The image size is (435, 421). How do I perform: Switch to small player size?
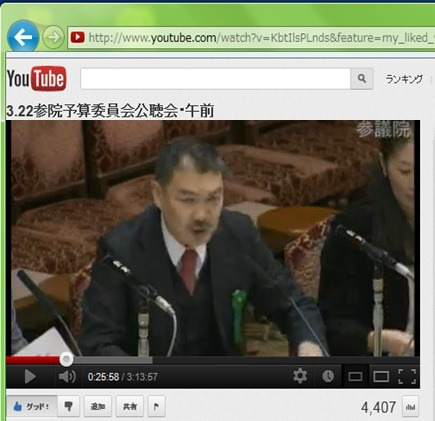[355, 377]
